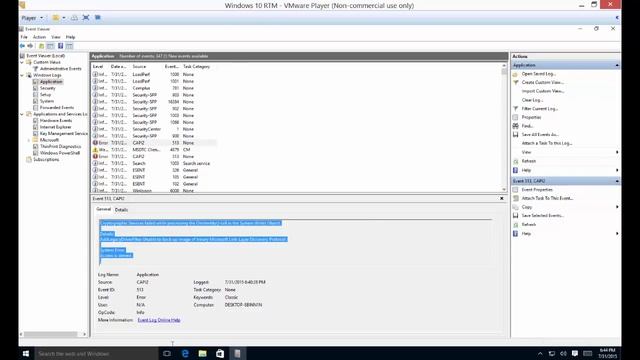Image resolution: width=640 pixels, height=360 pixels.
Task: Collapse Applications and Services Logs node
Action: click(22, 114)
